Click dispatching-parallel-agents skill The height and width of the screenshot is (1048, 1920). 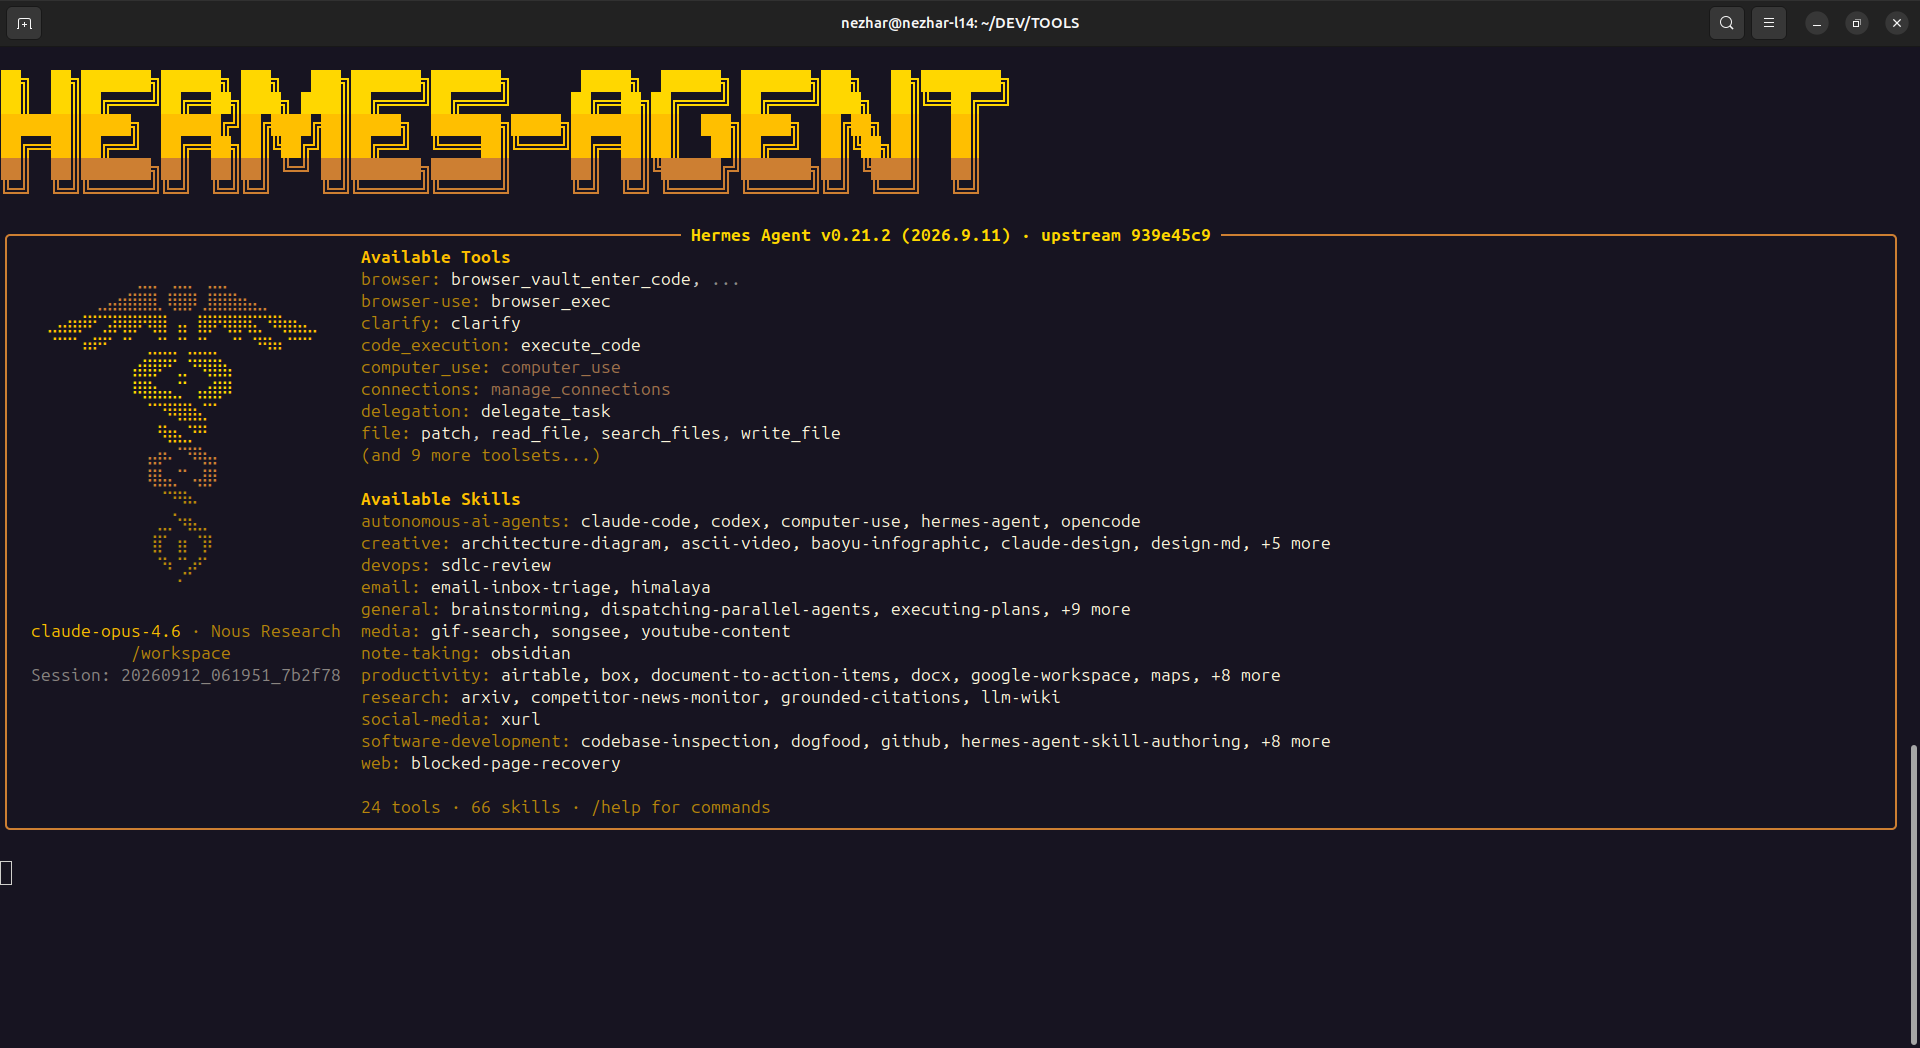735,609
